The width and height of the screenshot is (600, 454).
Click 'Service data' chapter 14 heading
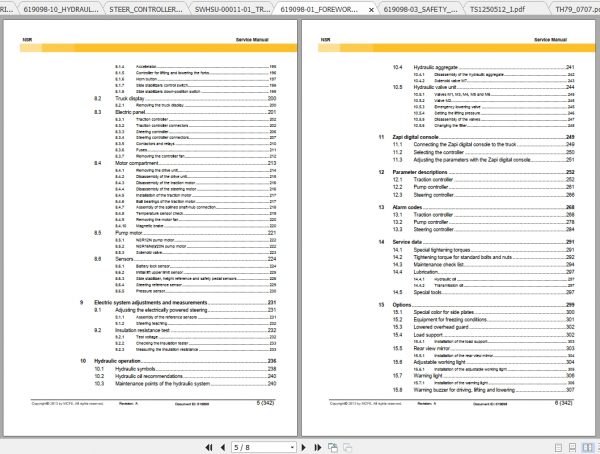click(407, 242)
